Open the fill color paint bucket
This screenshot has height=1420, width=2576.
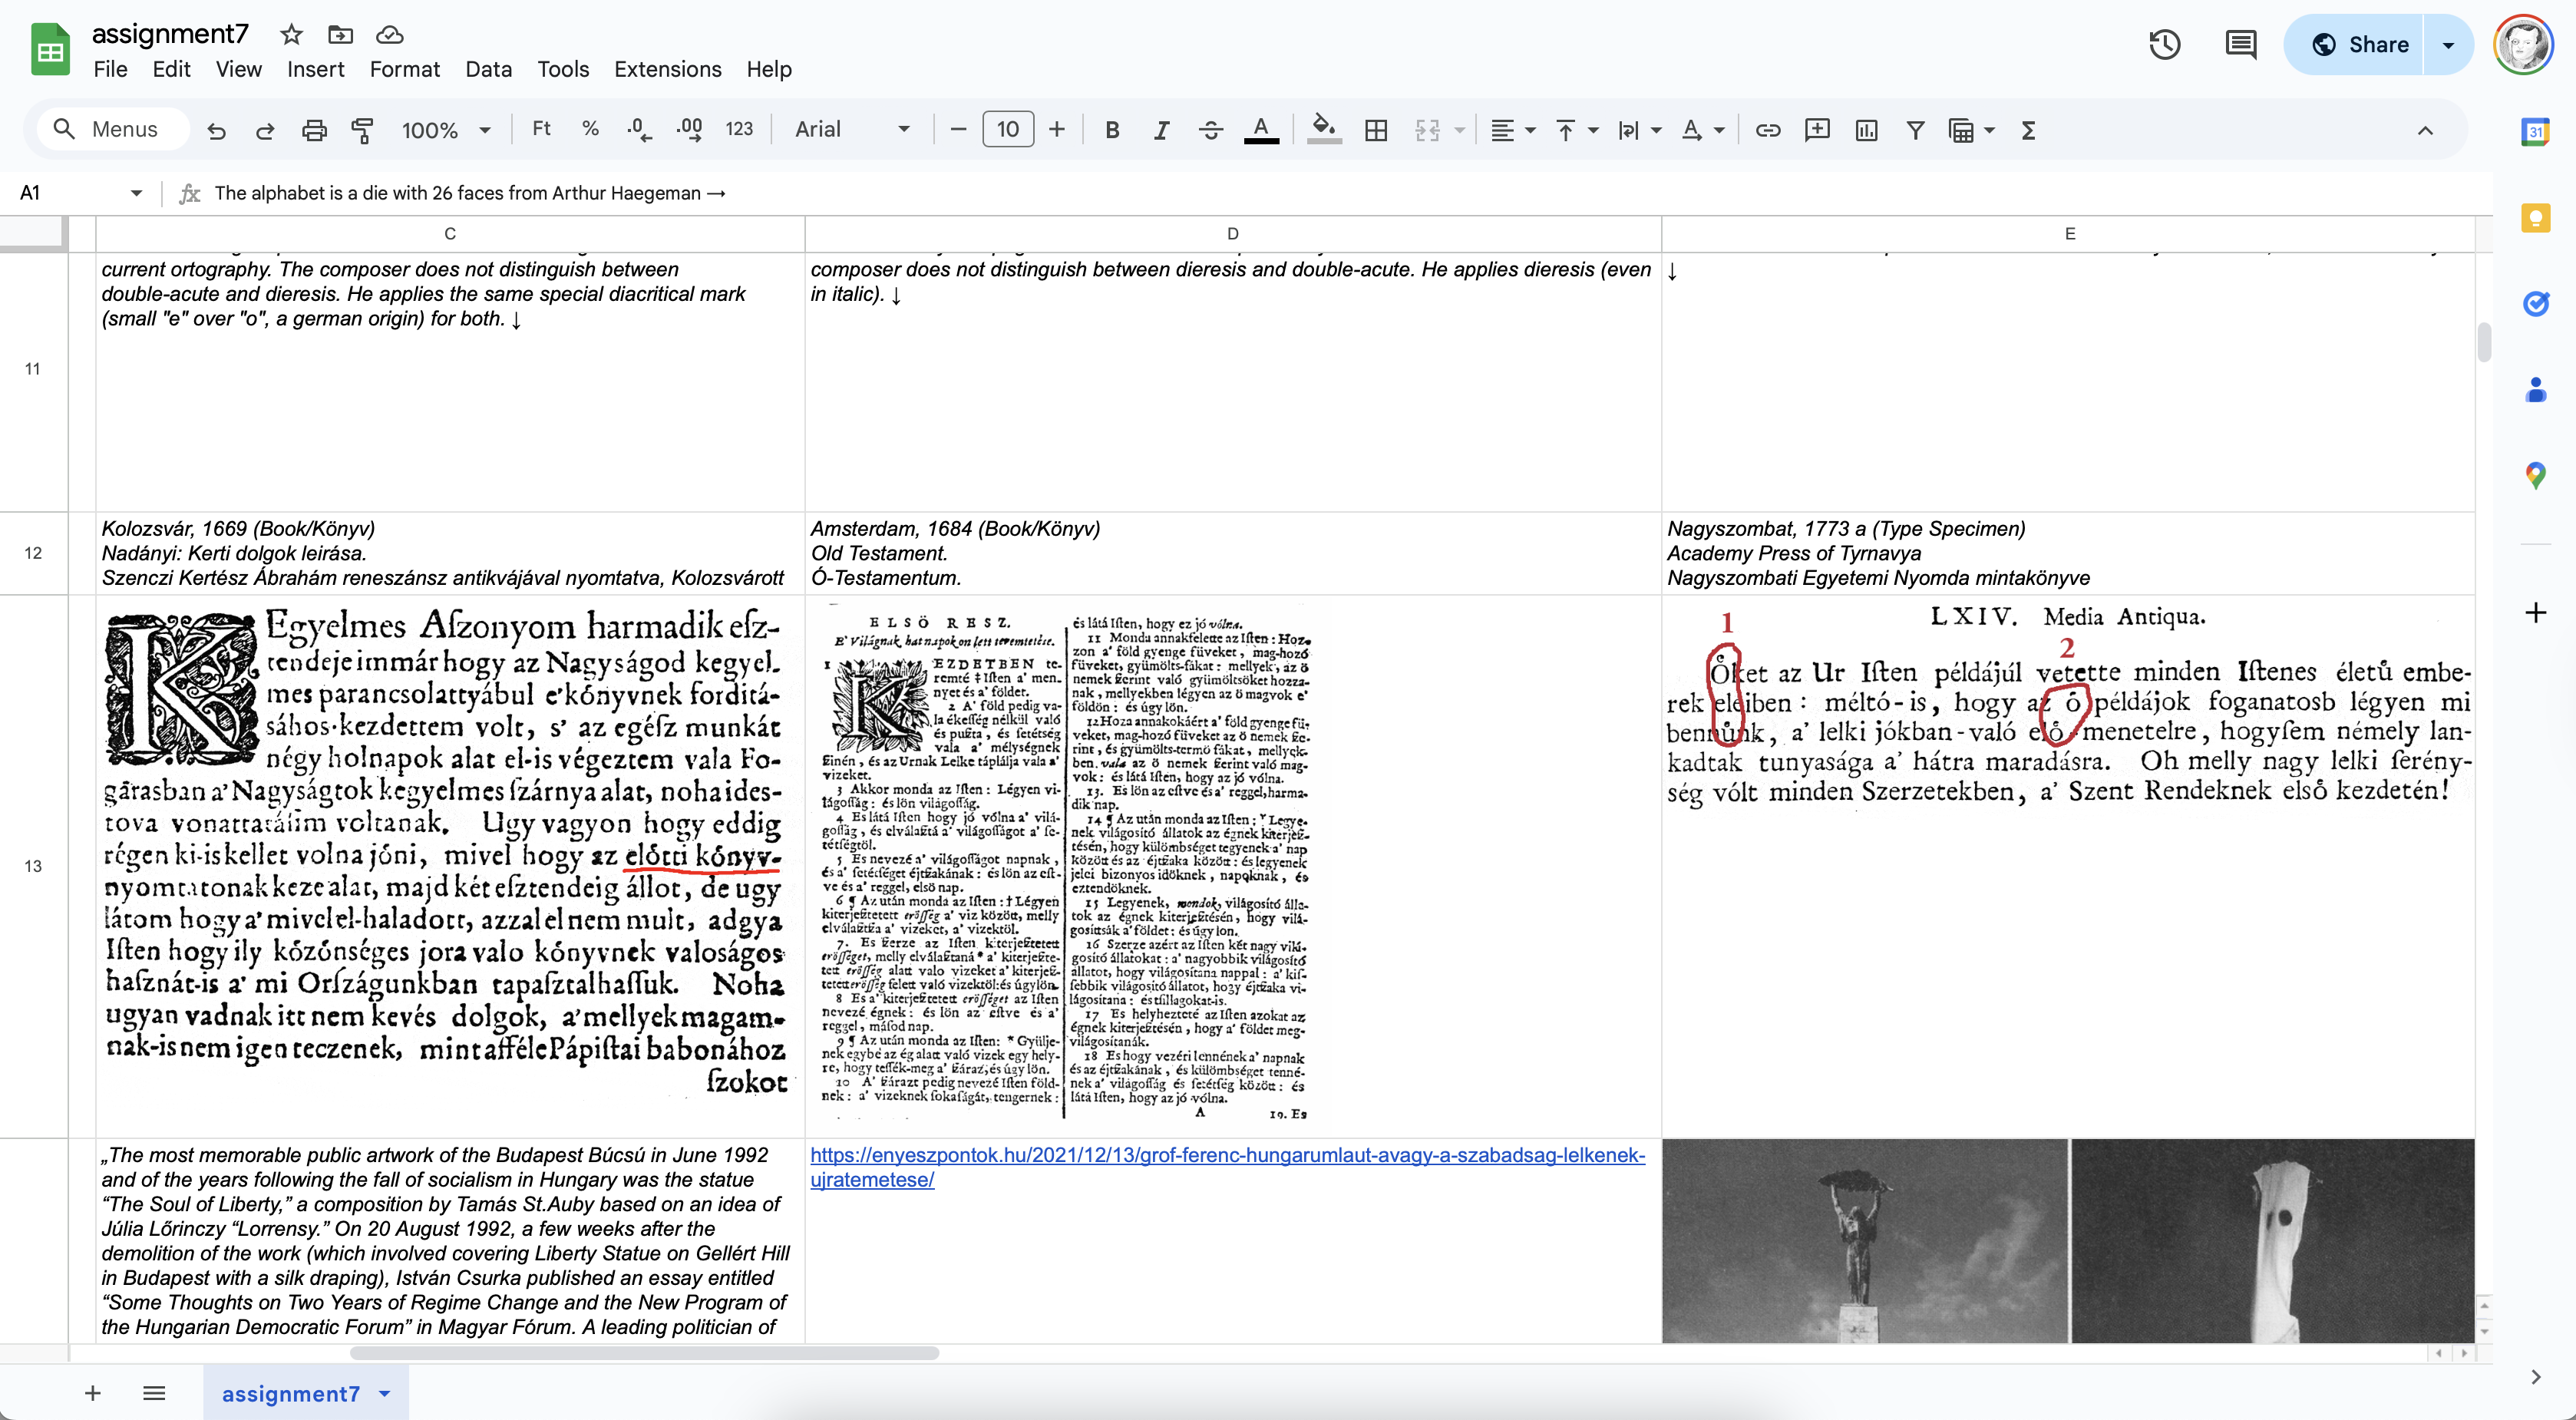pos(1323,130)
